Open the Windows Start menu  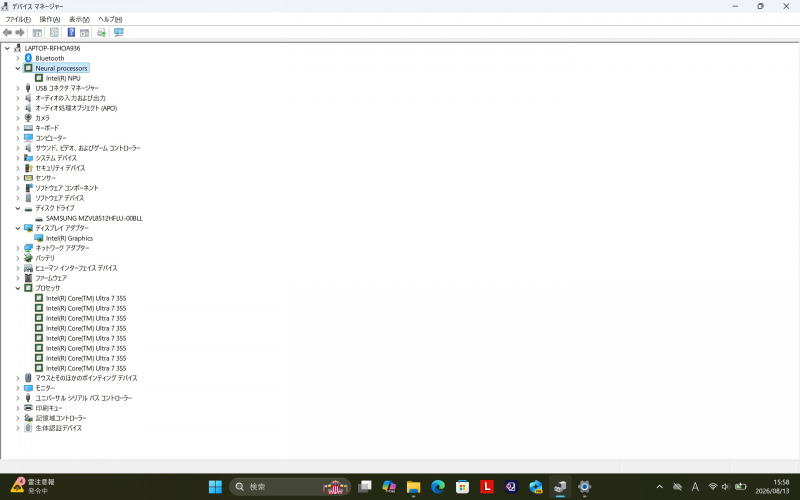215,487
